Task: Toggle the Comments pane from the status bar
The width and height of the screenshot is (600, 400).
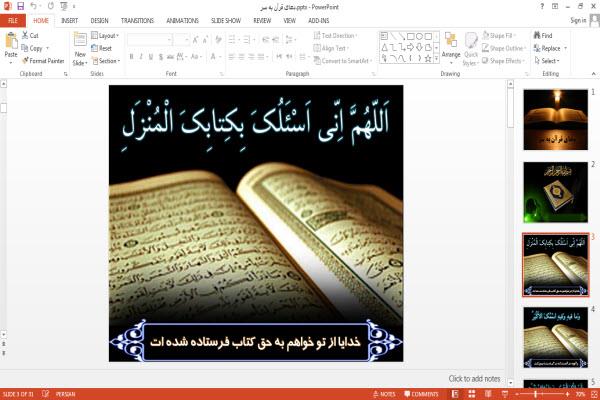Action: coord(421,394)
